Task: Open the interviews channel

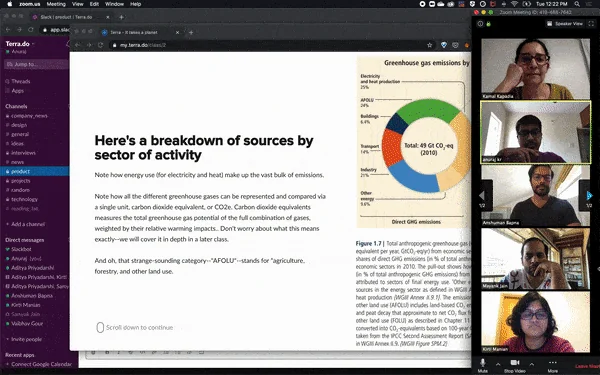Action: [23, 153]
